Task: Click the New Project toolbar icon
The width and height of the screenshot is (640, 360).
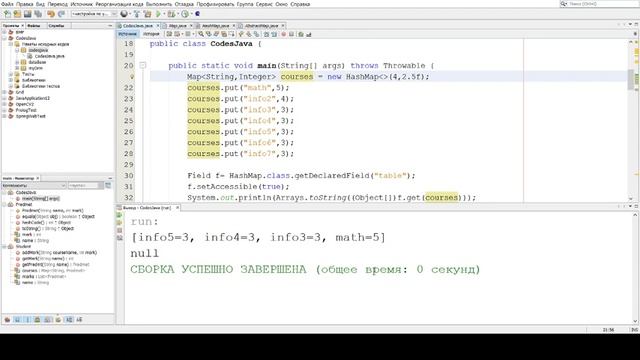Action: [x=17, y=14]
